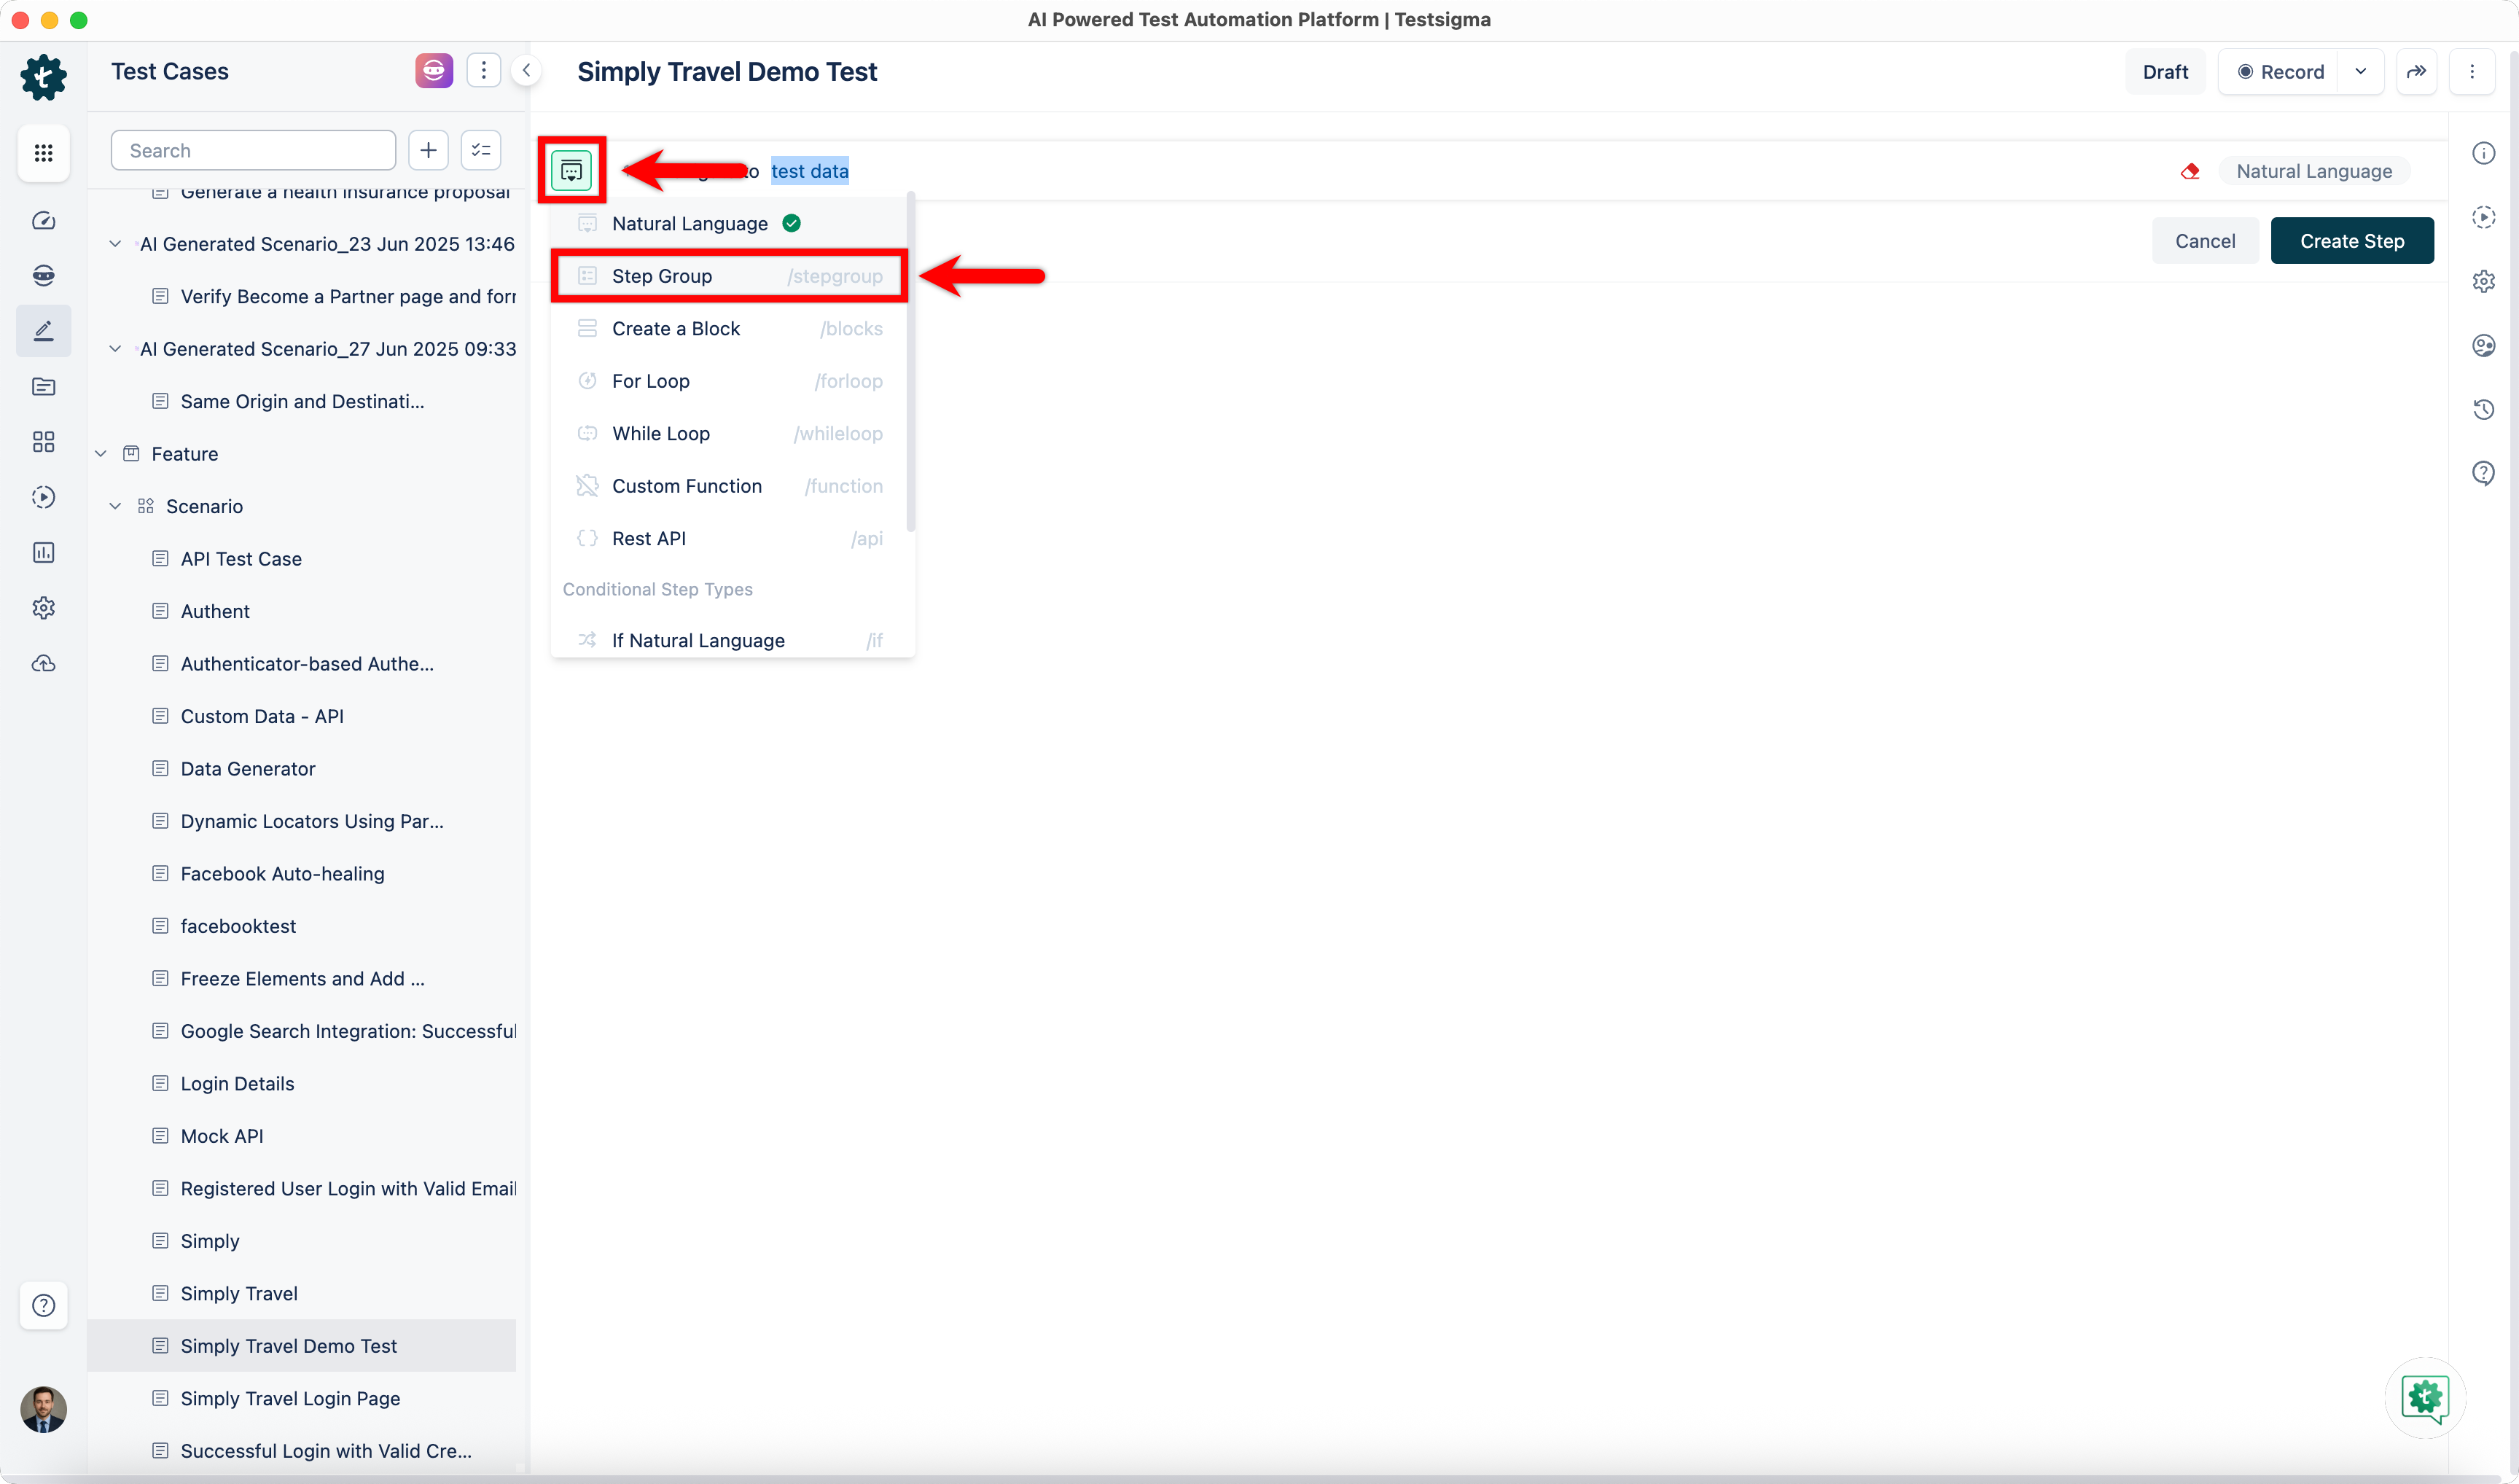Viewport: 2519px width, 1484px height.
Task: Click the pink AI copilot icon
Action: (x=434, y=70)
